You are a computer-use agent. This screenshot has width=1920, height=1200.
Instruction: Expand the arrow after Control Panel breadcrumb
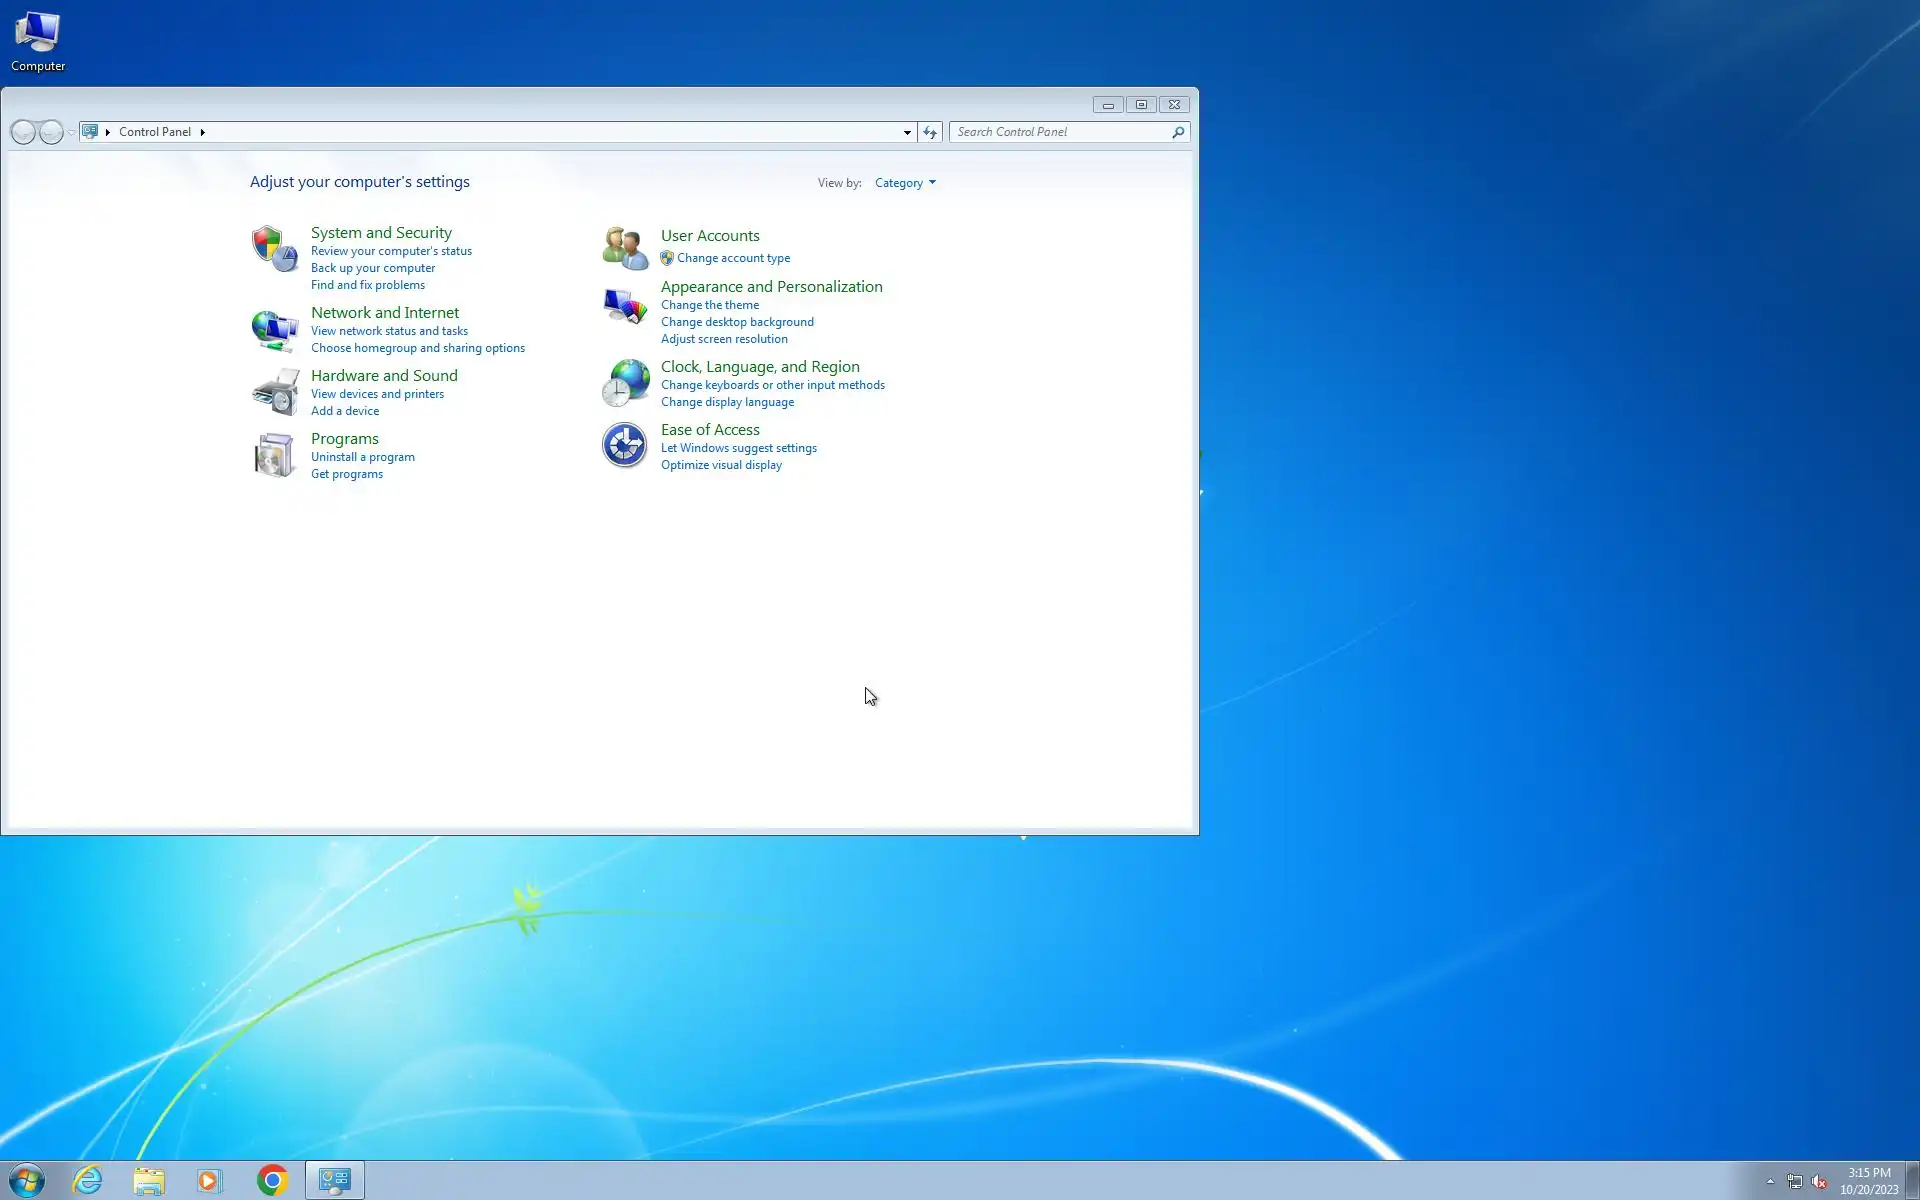pyautogui.click(x=202, y=132)
